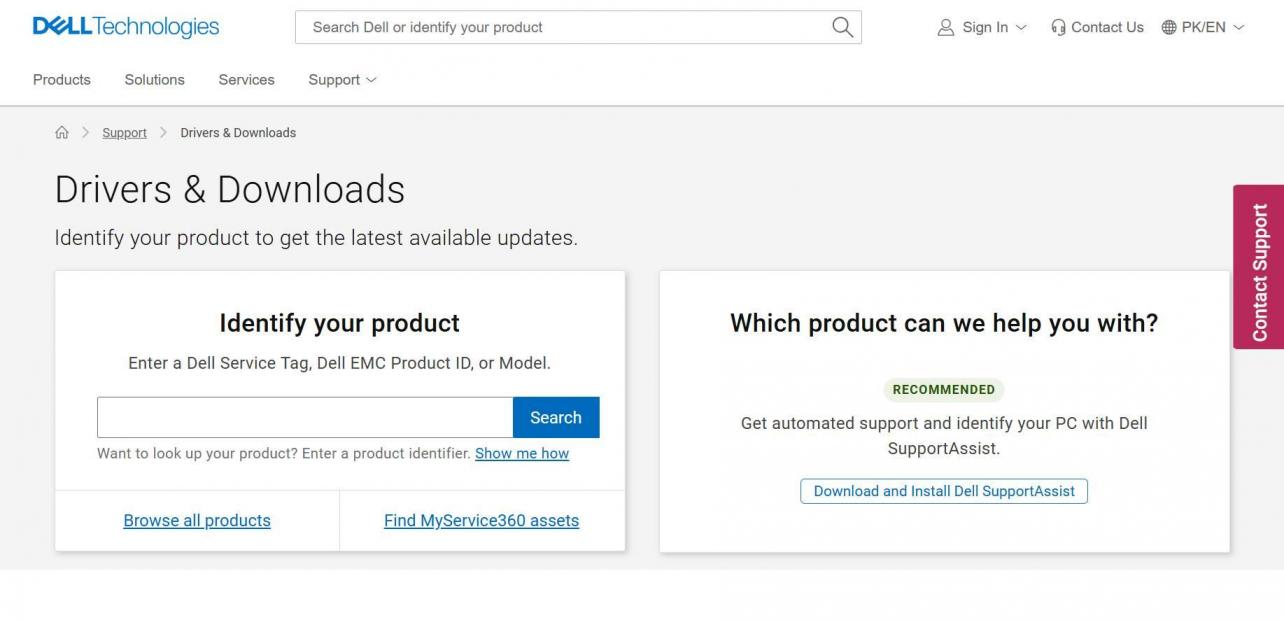Open the Solutions menu

click(154, 80)
